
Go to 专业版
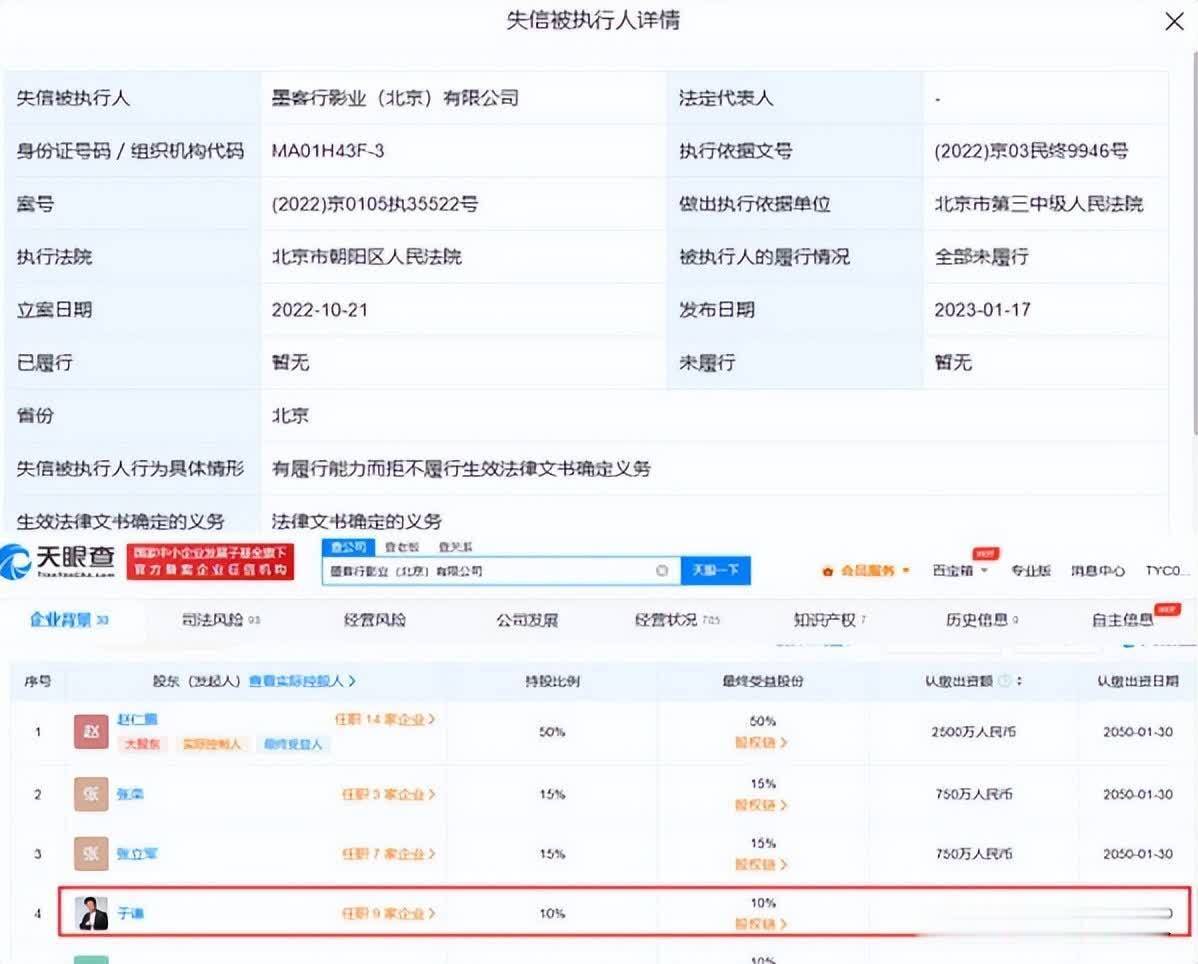pos(1031,571)
